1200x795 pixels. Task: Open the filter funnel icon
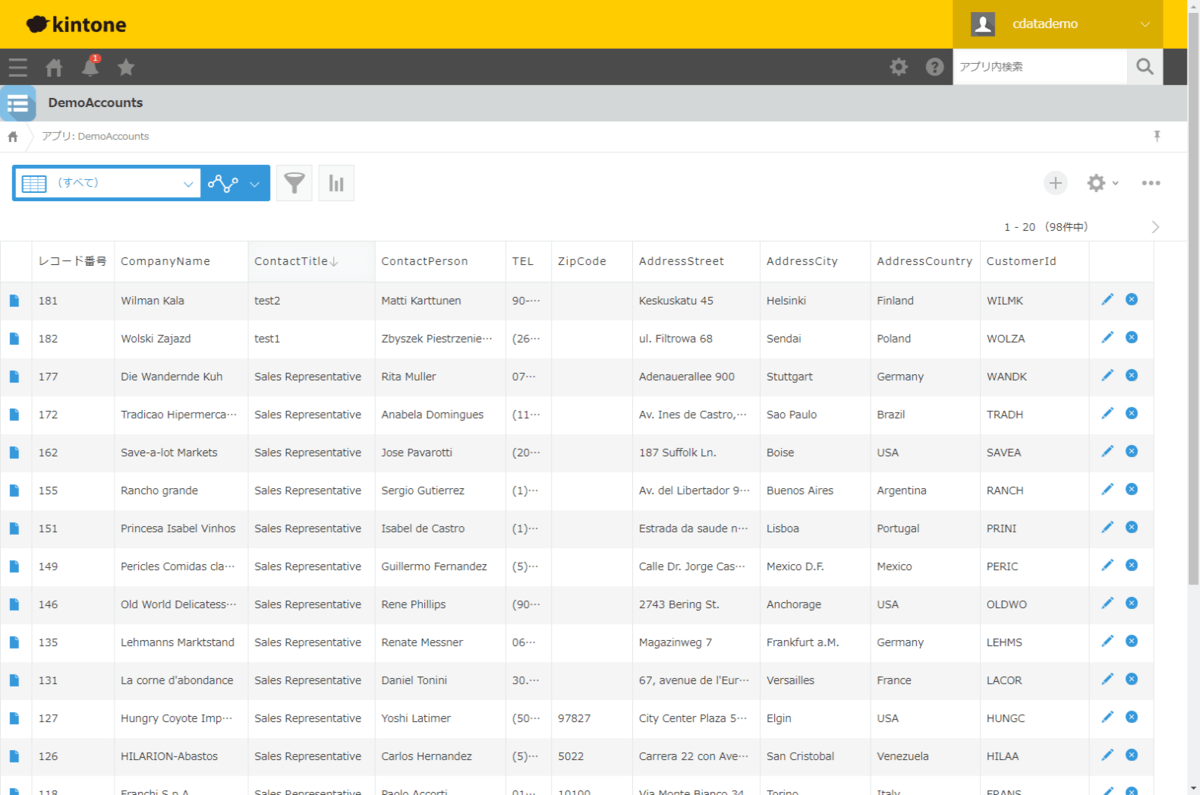click(x=294, y=183)
